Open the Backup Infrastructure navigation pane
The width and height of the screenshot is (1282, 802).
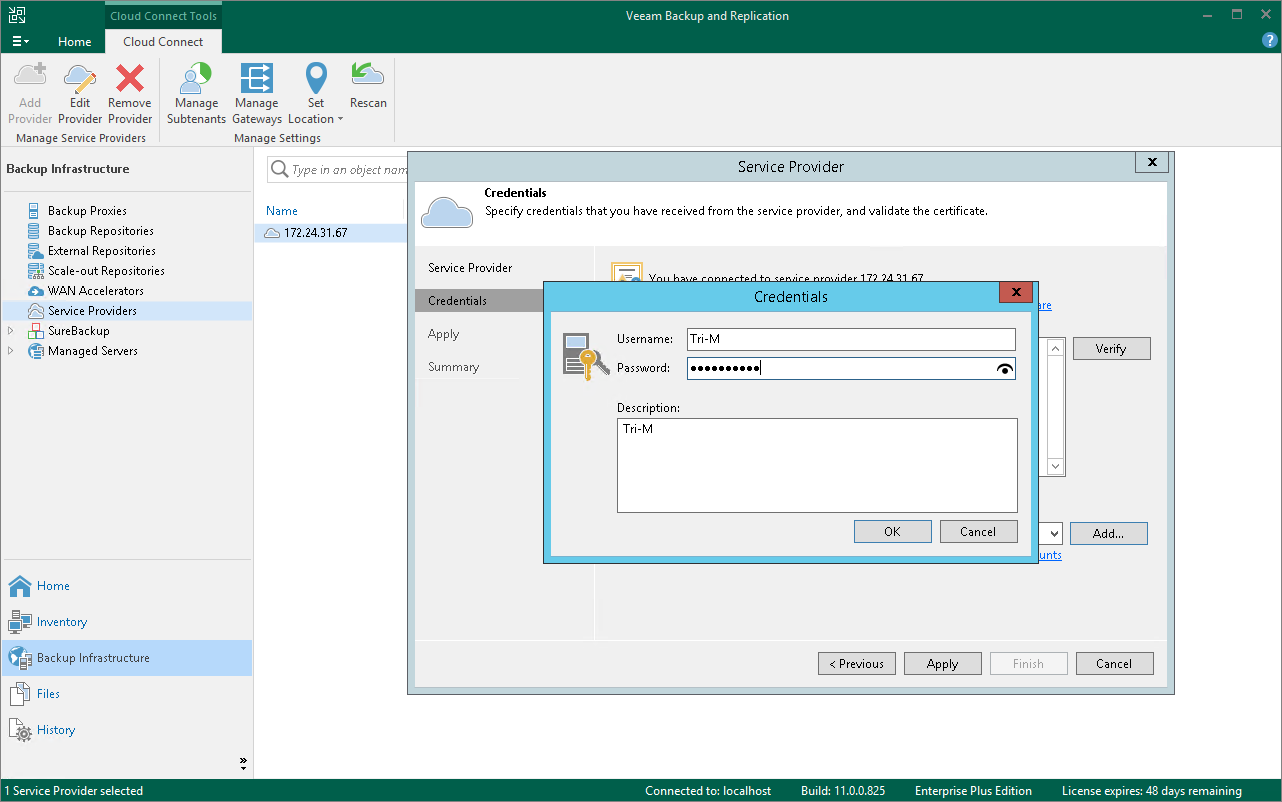point(127,658)
